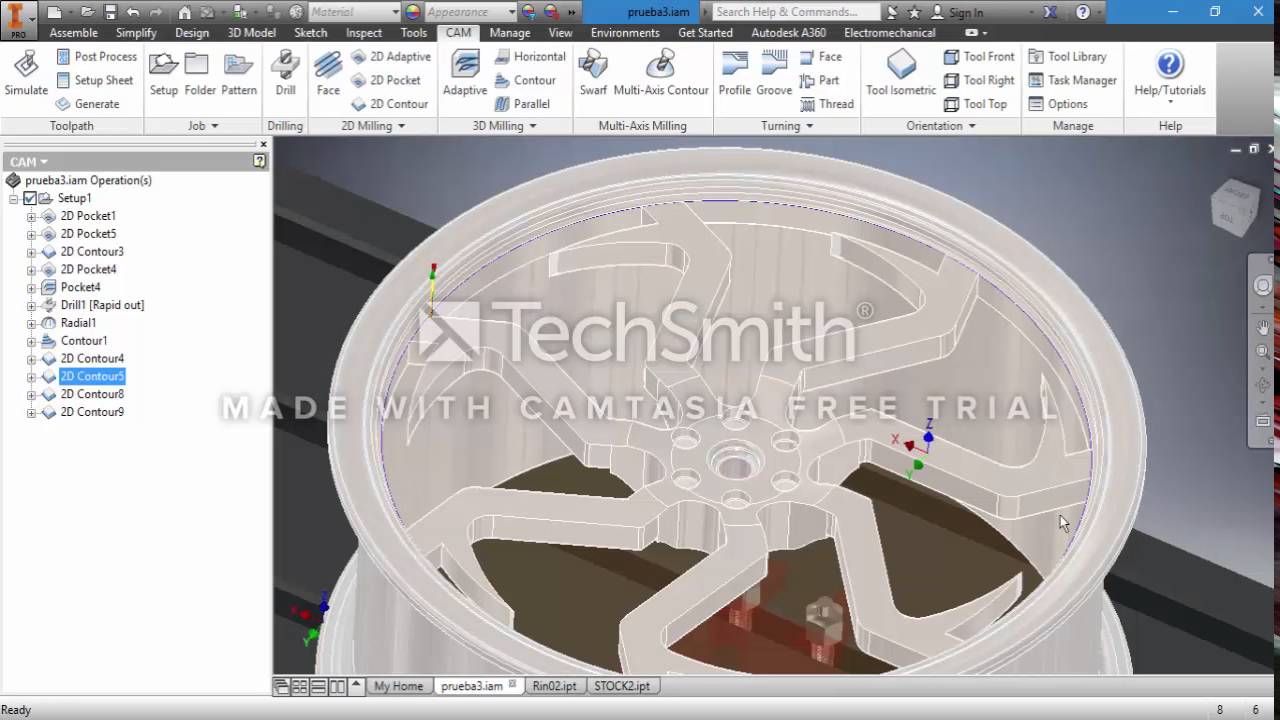Switch to the STOCK2.ipt document tab
Image resolution: width=1280 pixels, height=720 pixels.
click(621, 686)
